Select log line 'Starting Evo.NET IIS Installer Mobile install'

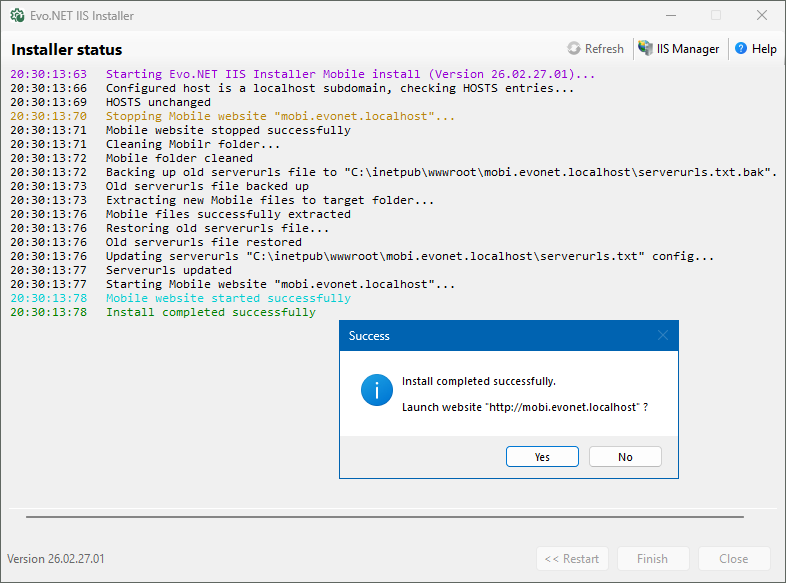tap(350, 74)
